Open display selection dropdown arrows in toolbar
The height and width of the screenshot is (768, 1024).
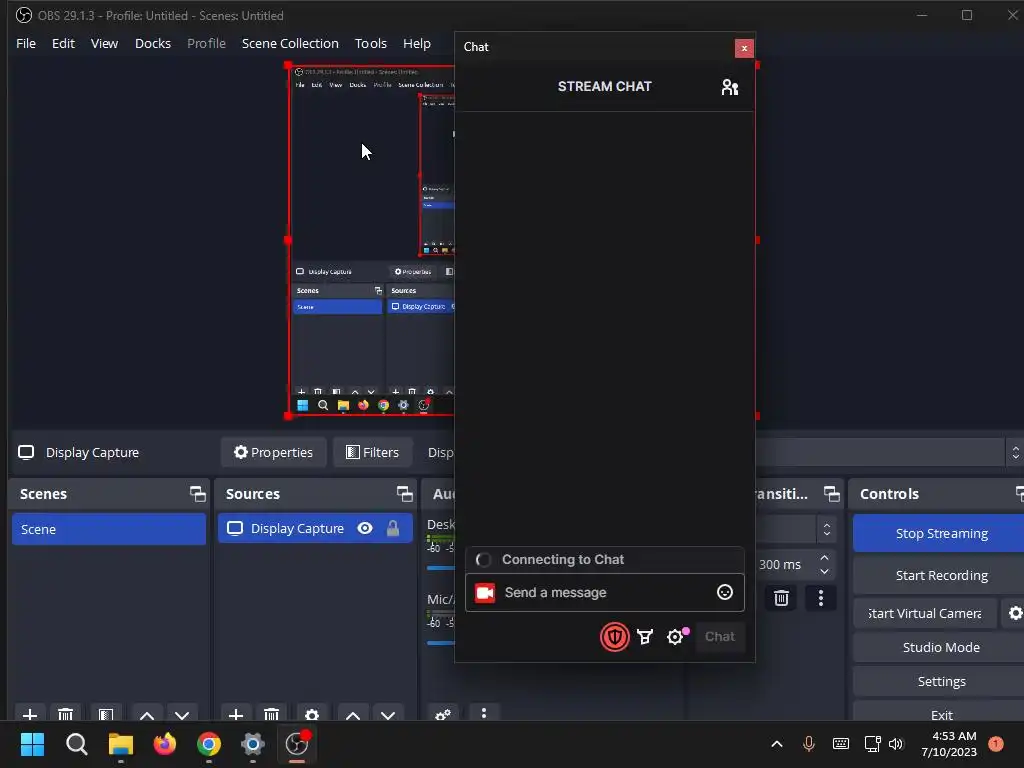point(1015,452)
